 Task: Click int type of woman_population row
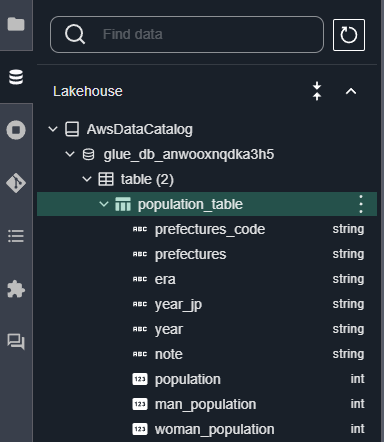[357, 429]
